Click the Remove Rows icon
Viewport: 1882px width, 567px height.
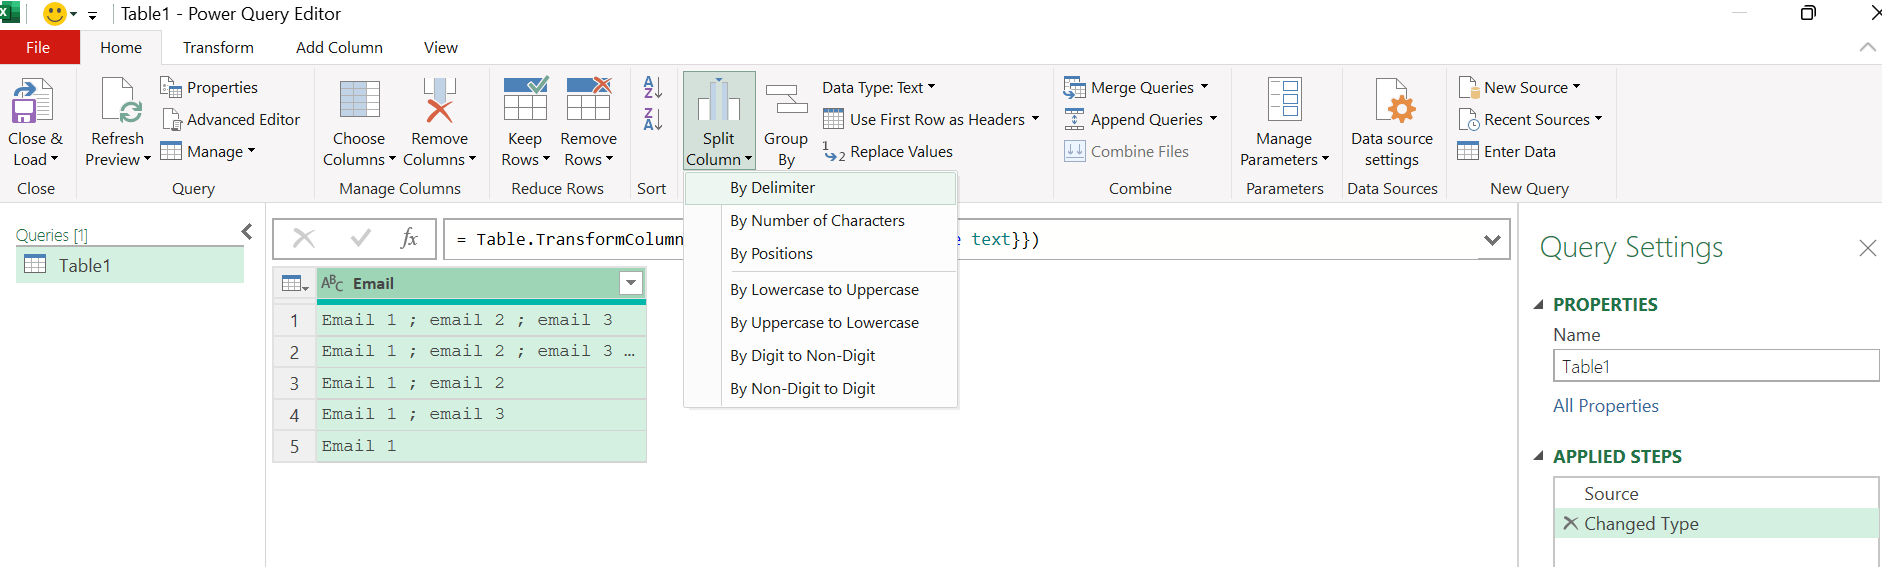[x=588, y=99]
